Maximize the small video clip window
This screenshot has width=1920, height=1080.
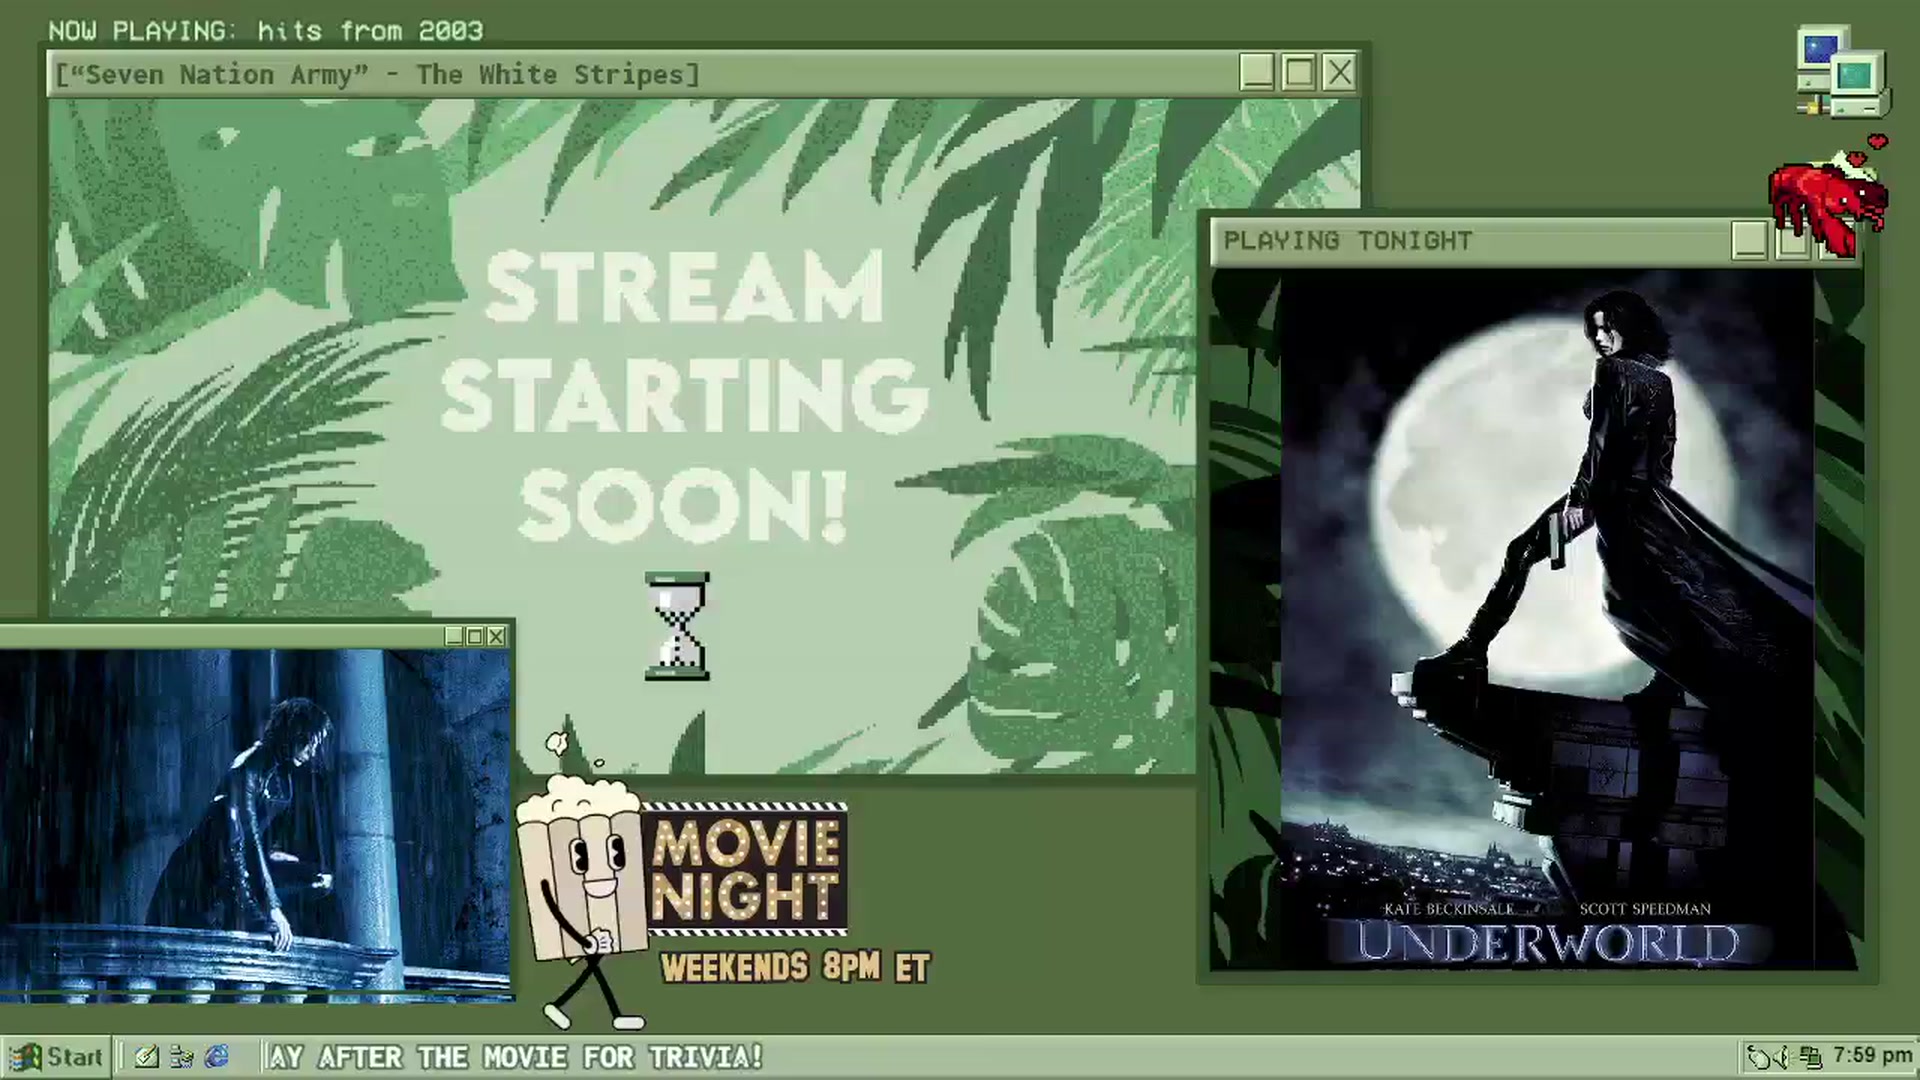coord(475,636)
